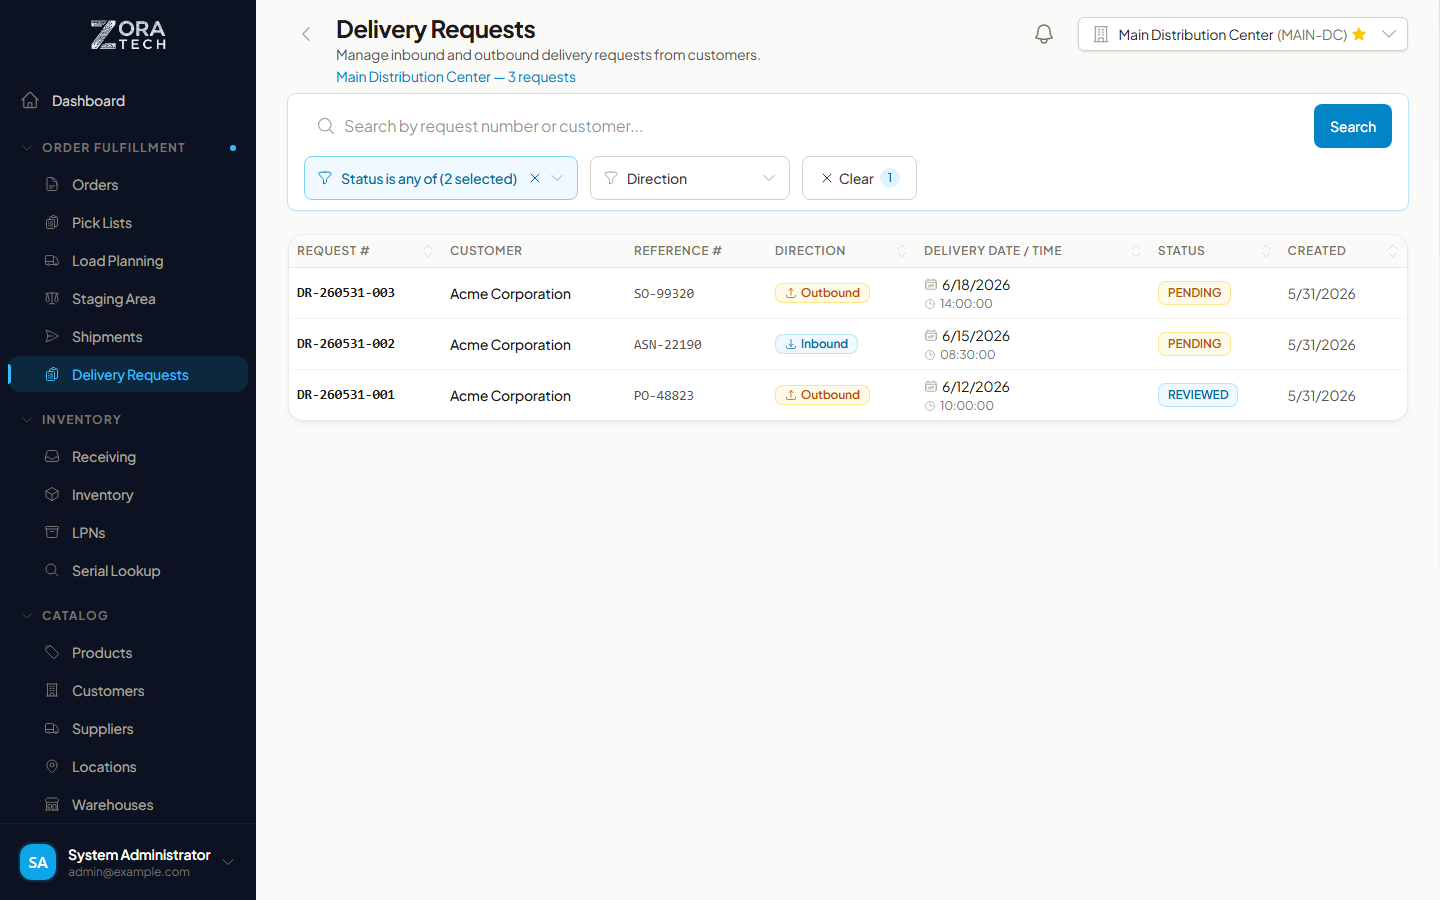
Task: Open request DR-260531-003
Action: 346,293
